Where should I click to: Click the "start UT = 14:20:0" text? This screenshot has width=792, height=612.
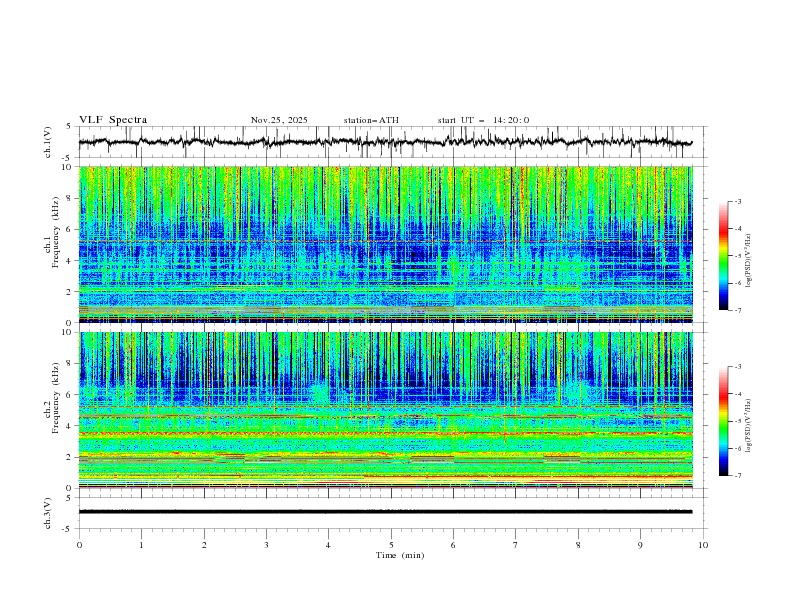[483, 120]
